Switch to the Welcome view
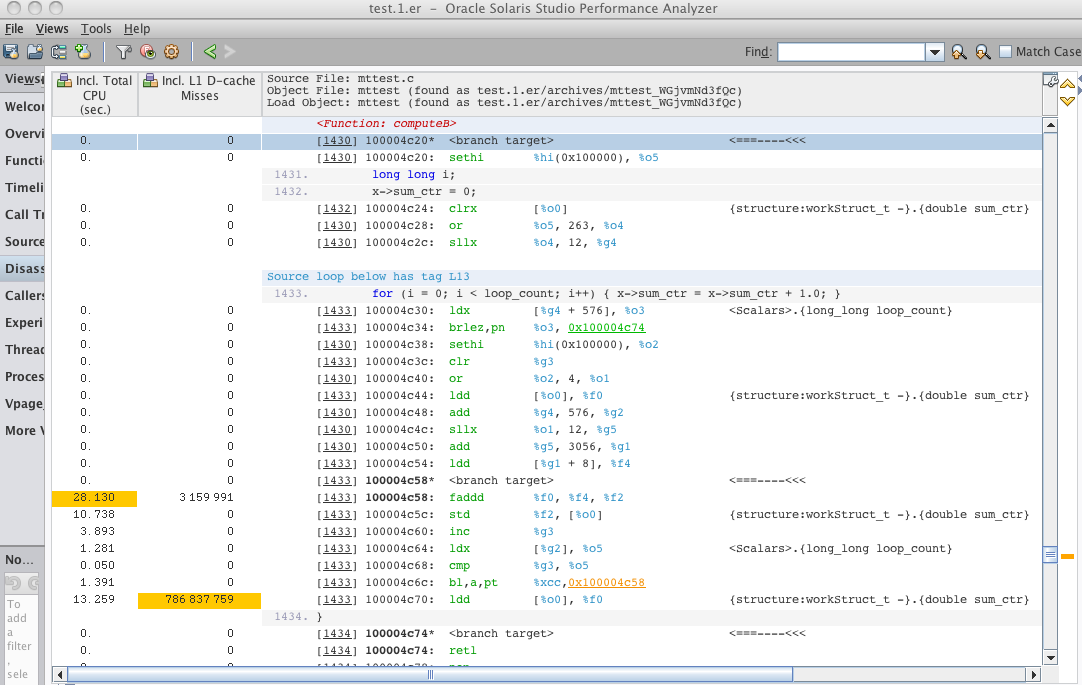Viewport: 1082px width, 685px height. tap(23, 106)
